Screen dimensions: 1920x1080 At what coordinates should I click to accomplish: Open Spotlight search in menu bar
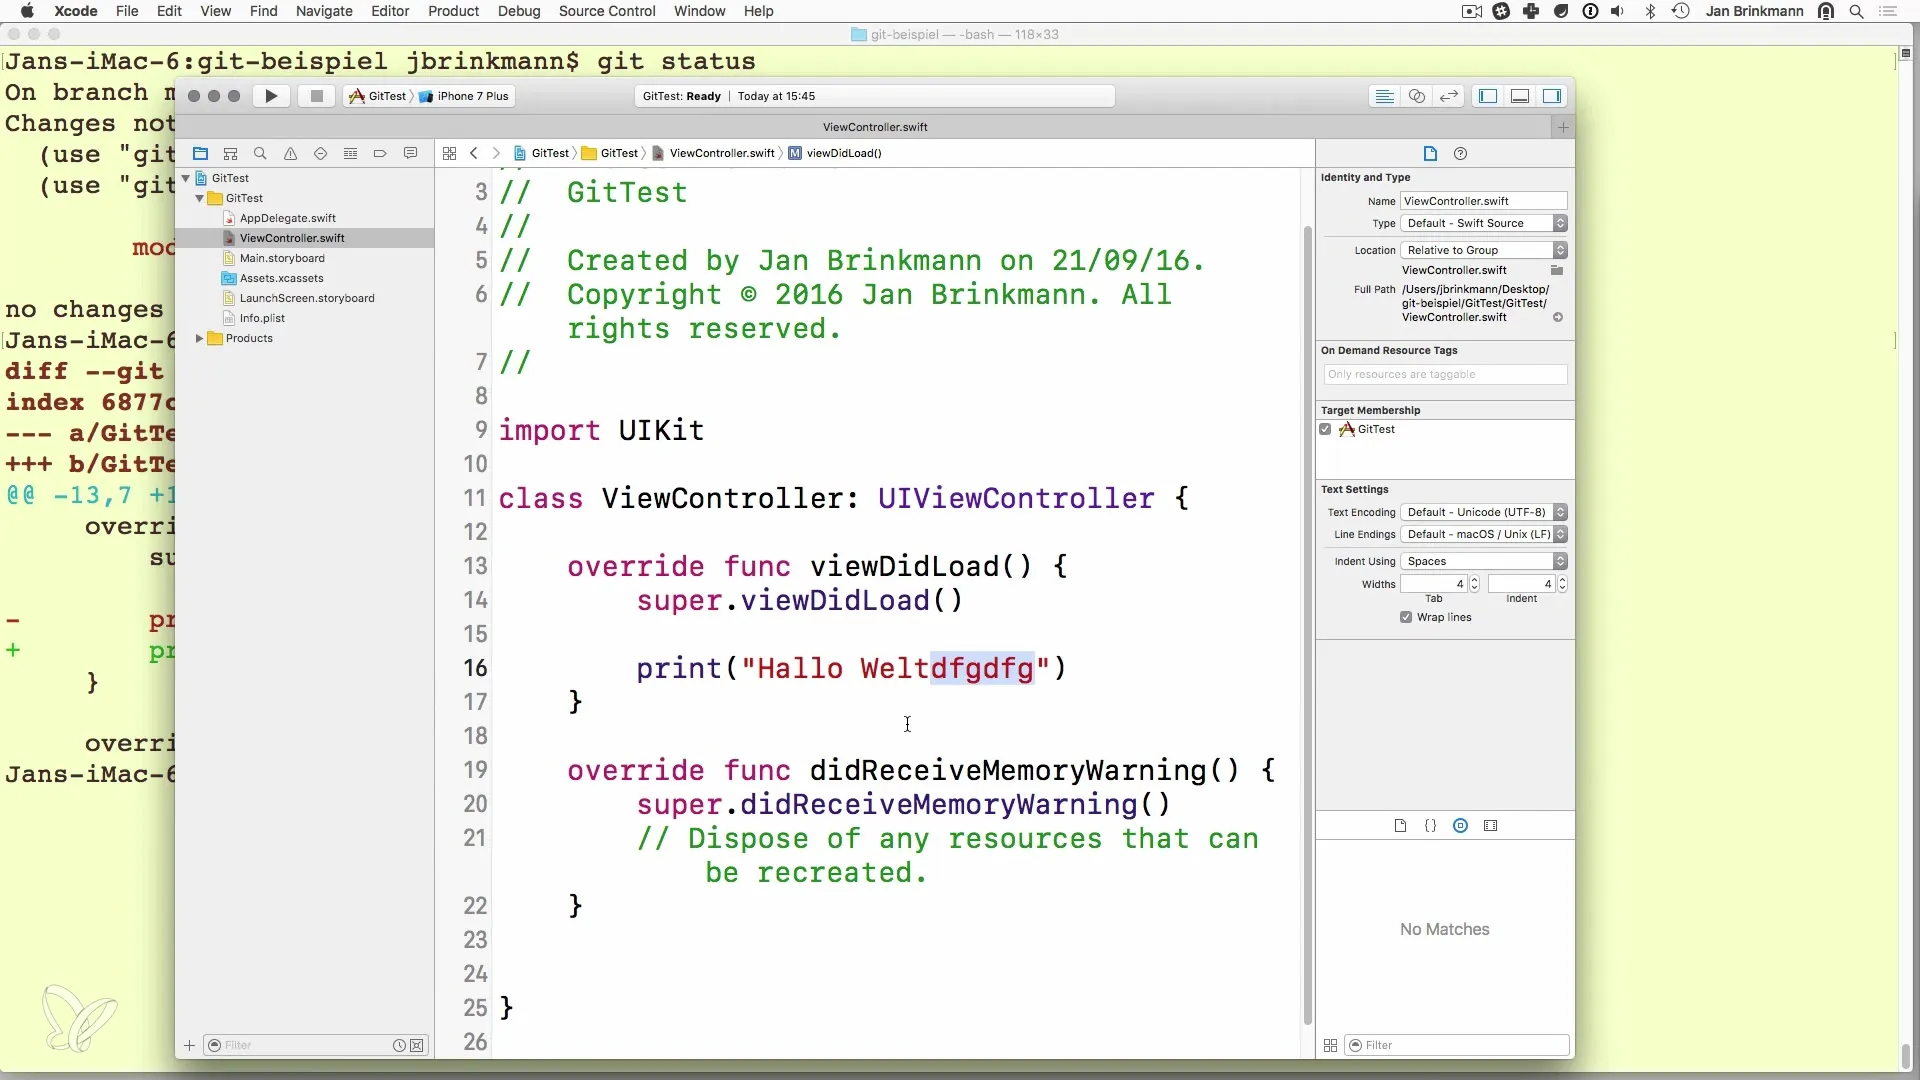click(1857, 11)
